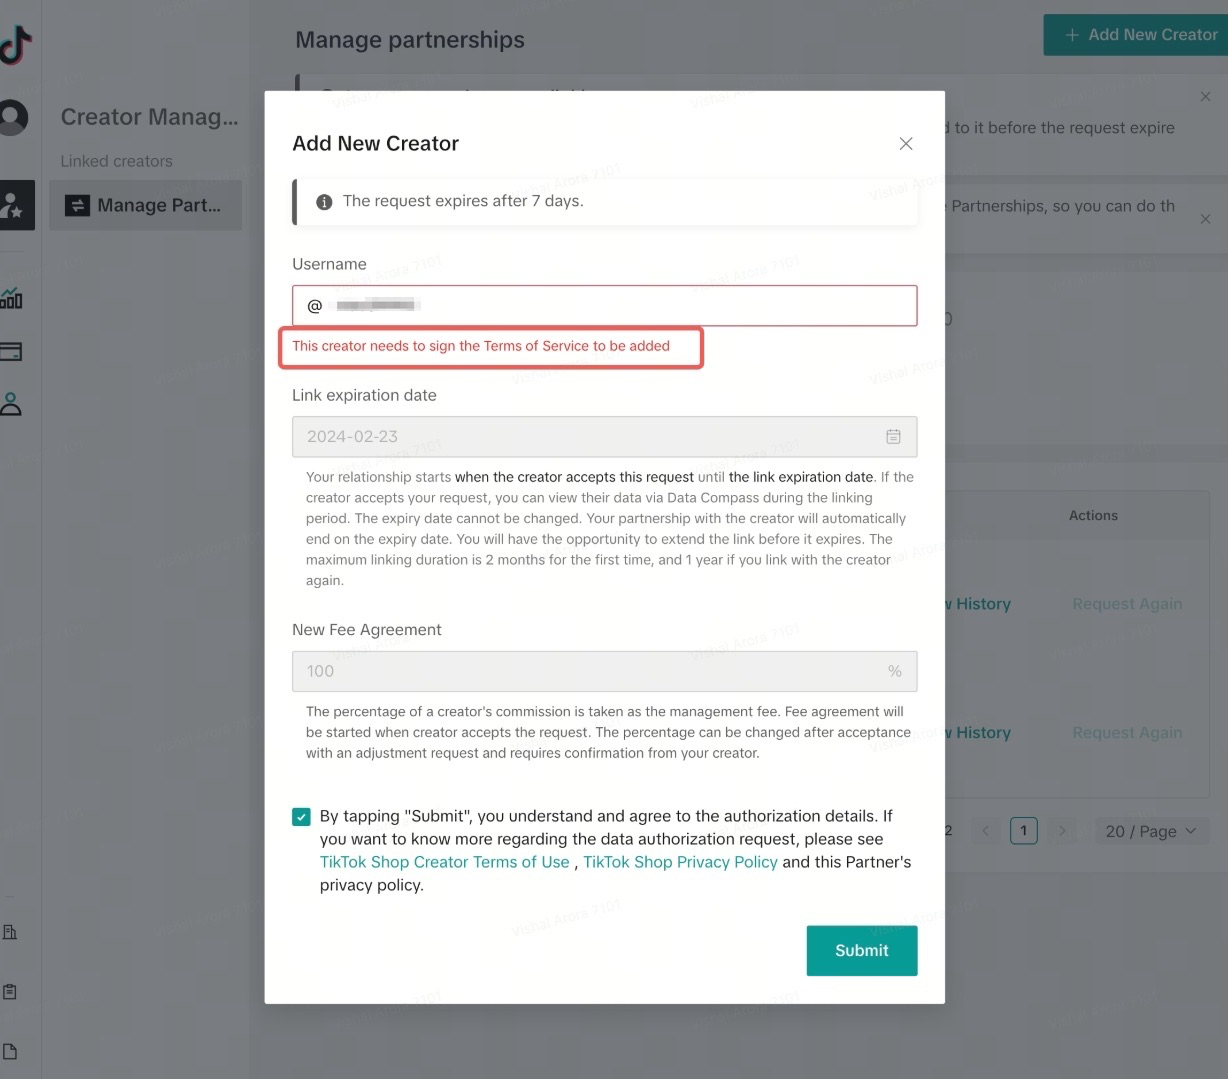This screenshot has width=1228, height=1079.
Task: Open the profile avatar icon
Action: 13,117
